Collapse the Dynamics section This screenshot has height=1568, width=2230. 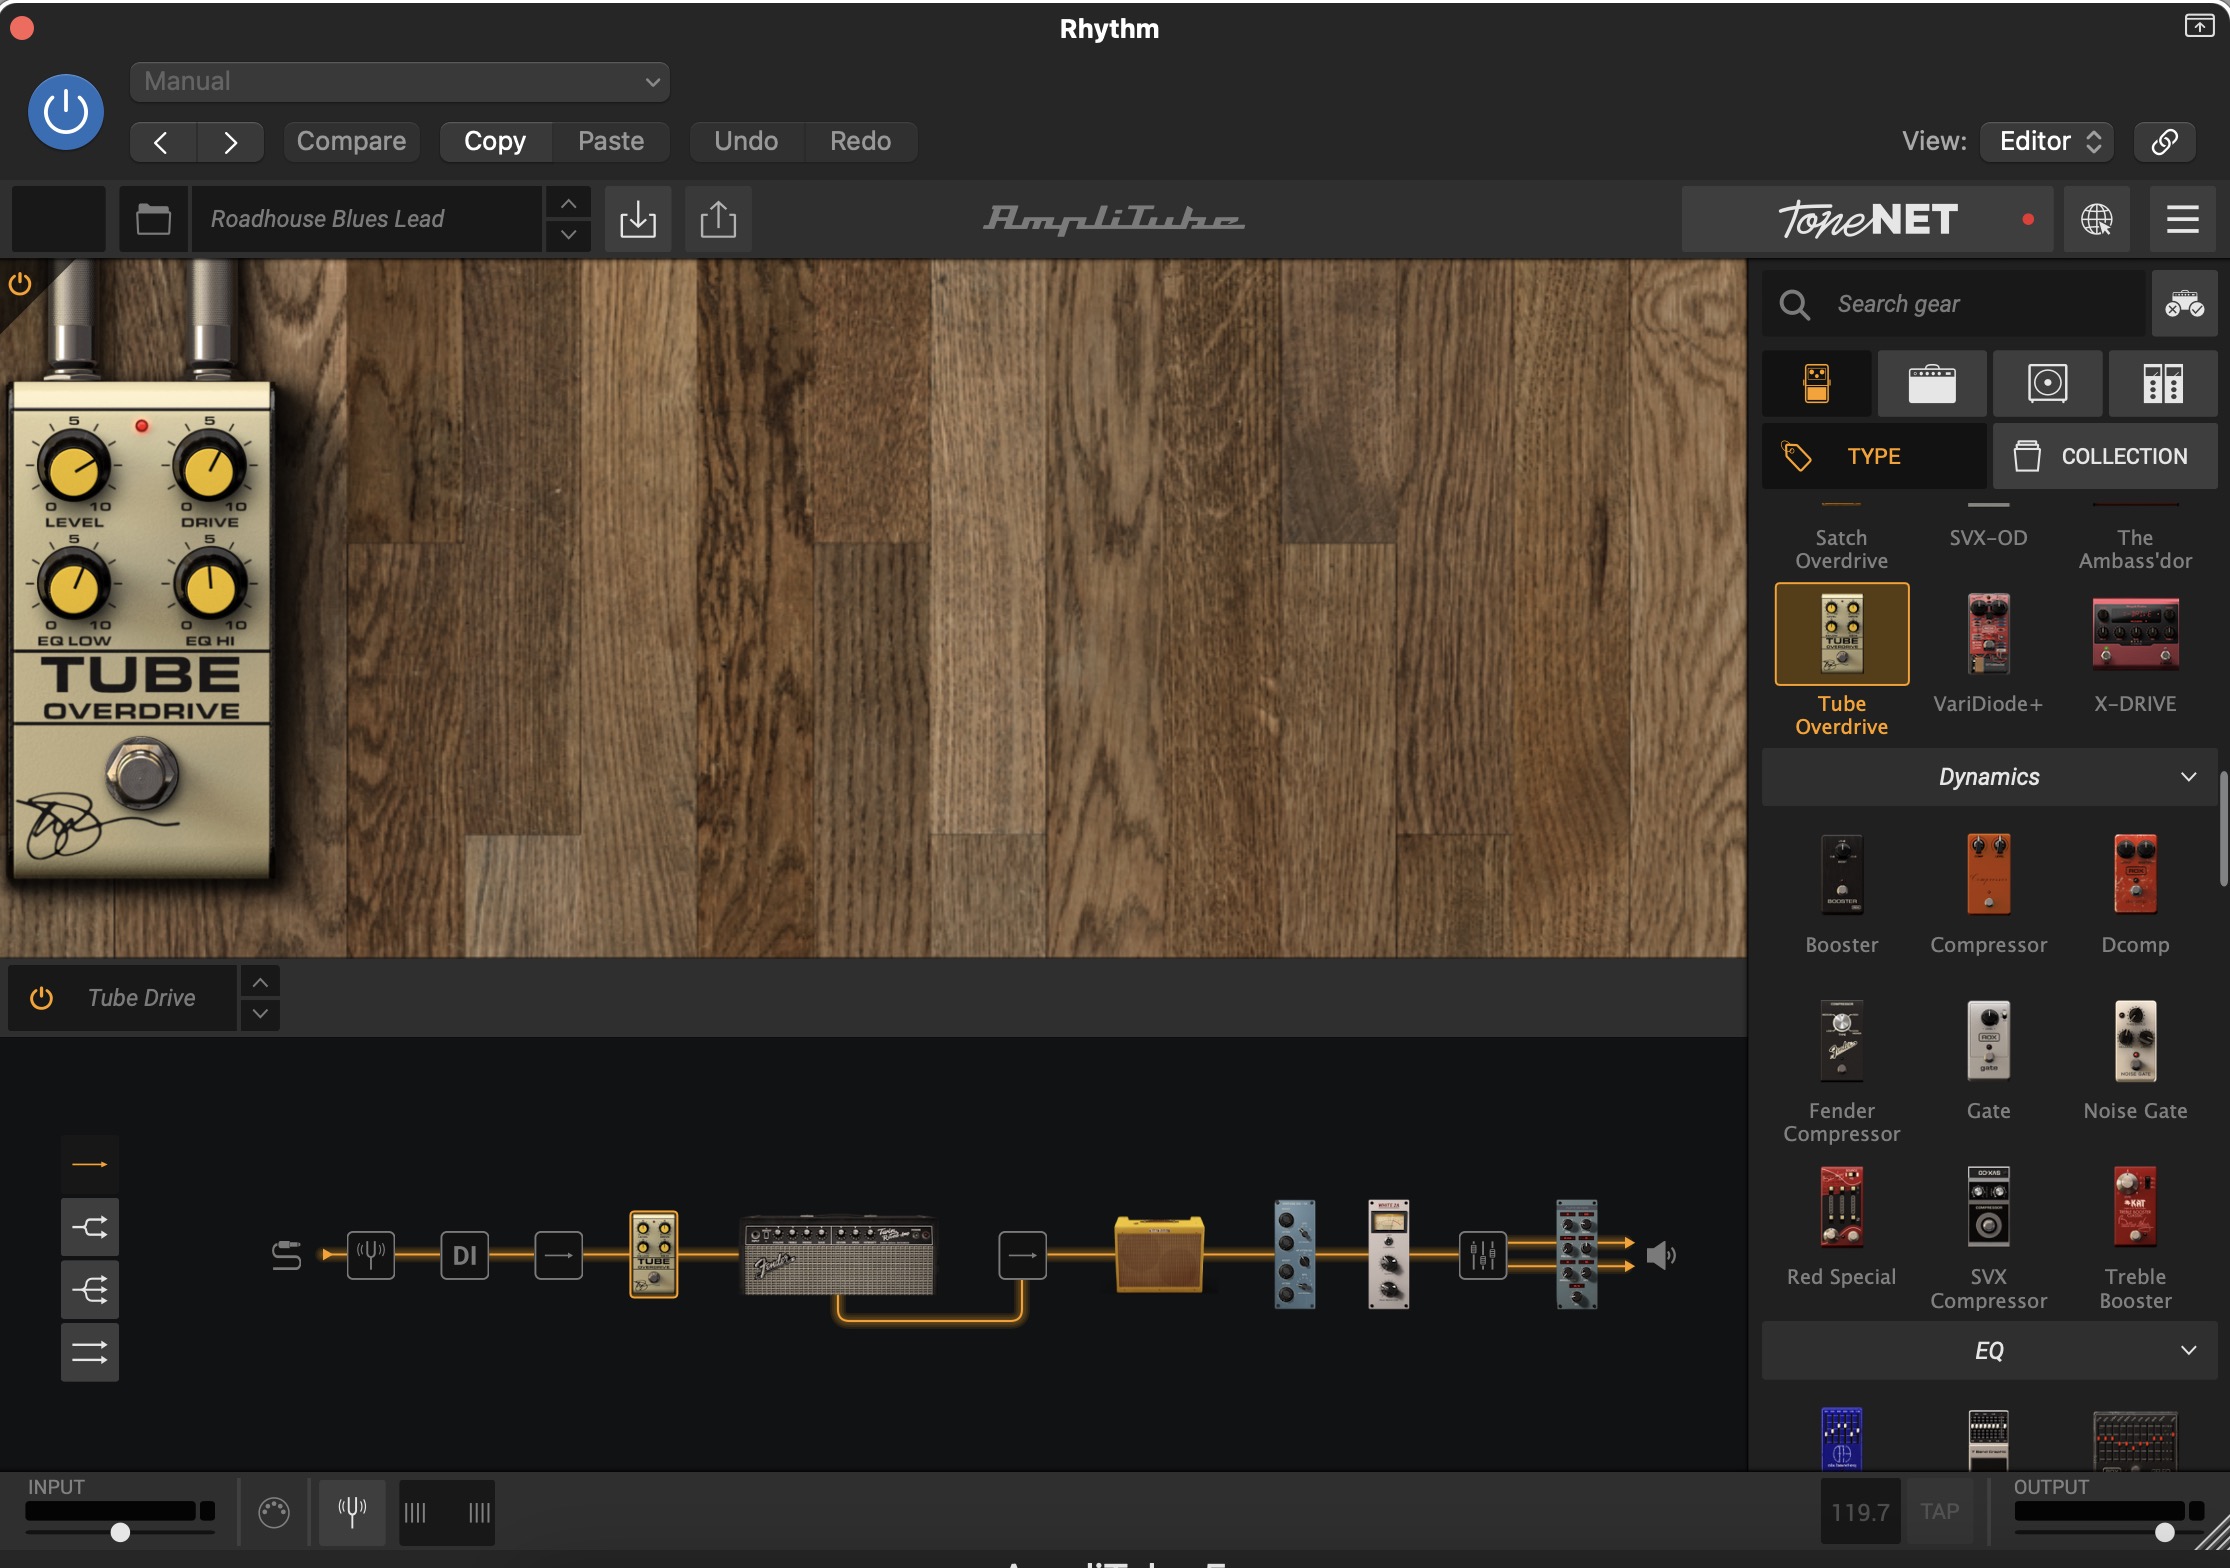click(x=1989, y=777)
